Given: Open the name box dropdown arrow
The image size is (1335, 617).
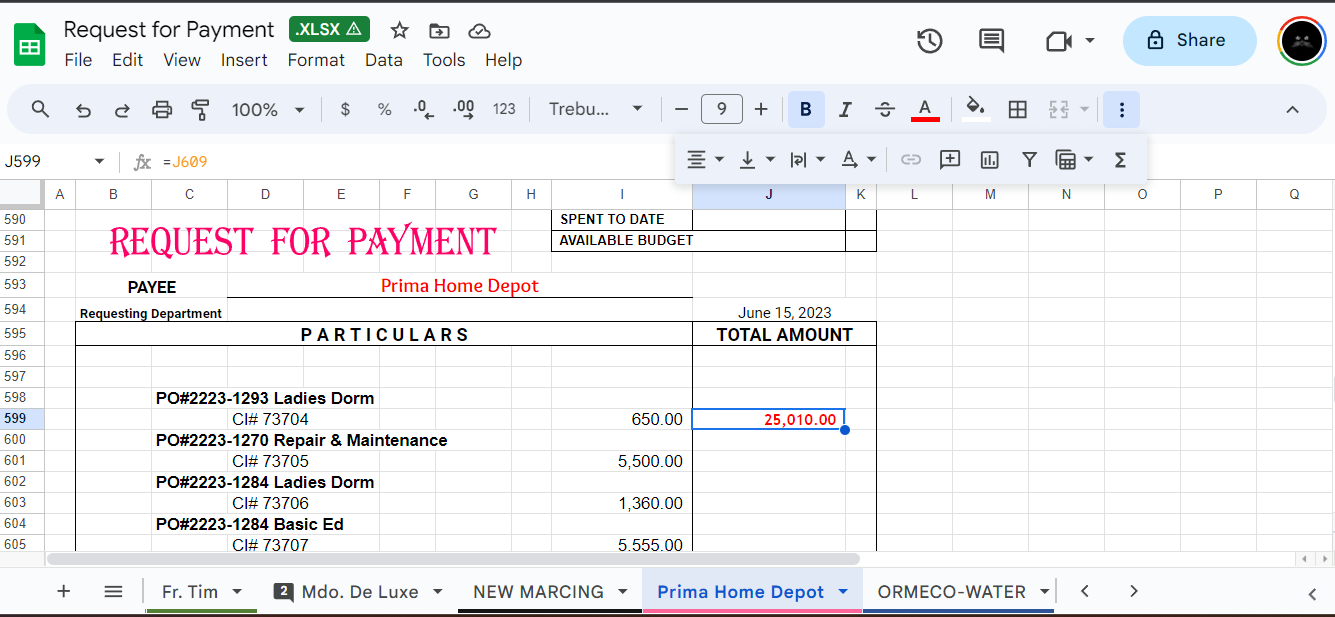Looking at the screenshot, I should coord(99,161).
